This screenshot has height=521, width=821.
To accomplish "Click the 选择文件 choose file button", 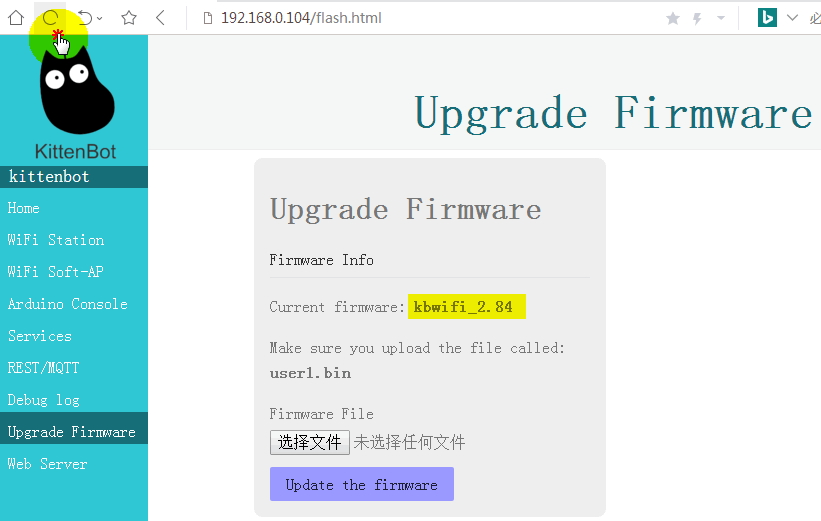I will pyautogui.click(x=309, y=442).
